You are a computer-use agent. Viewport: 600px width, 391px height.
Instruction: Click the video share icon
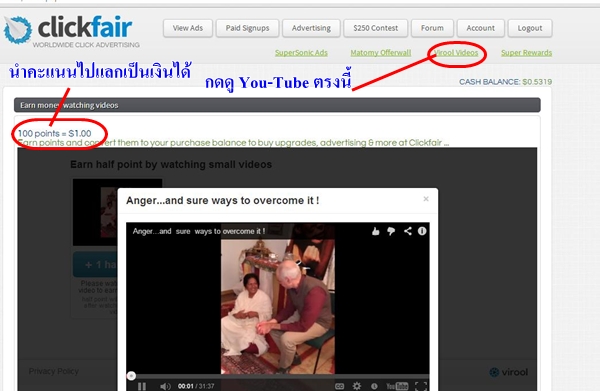408,231
